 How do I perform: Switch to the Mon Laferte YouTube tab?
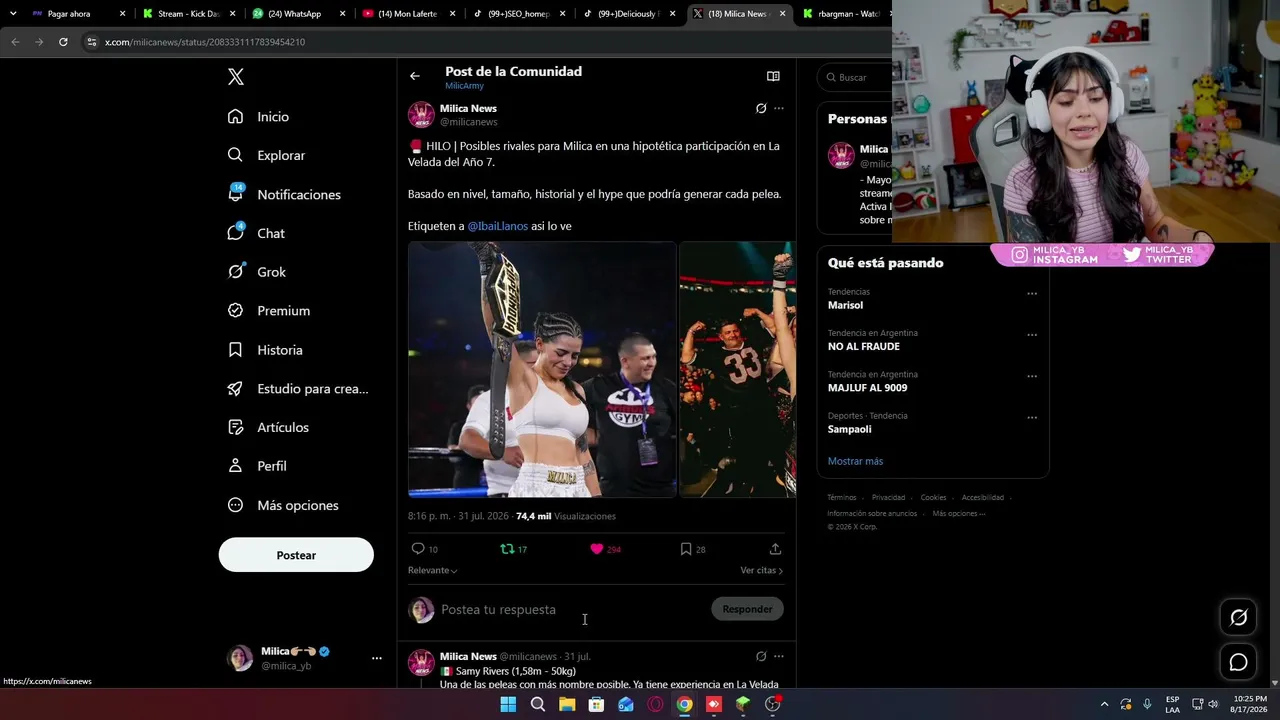(407, 14)
